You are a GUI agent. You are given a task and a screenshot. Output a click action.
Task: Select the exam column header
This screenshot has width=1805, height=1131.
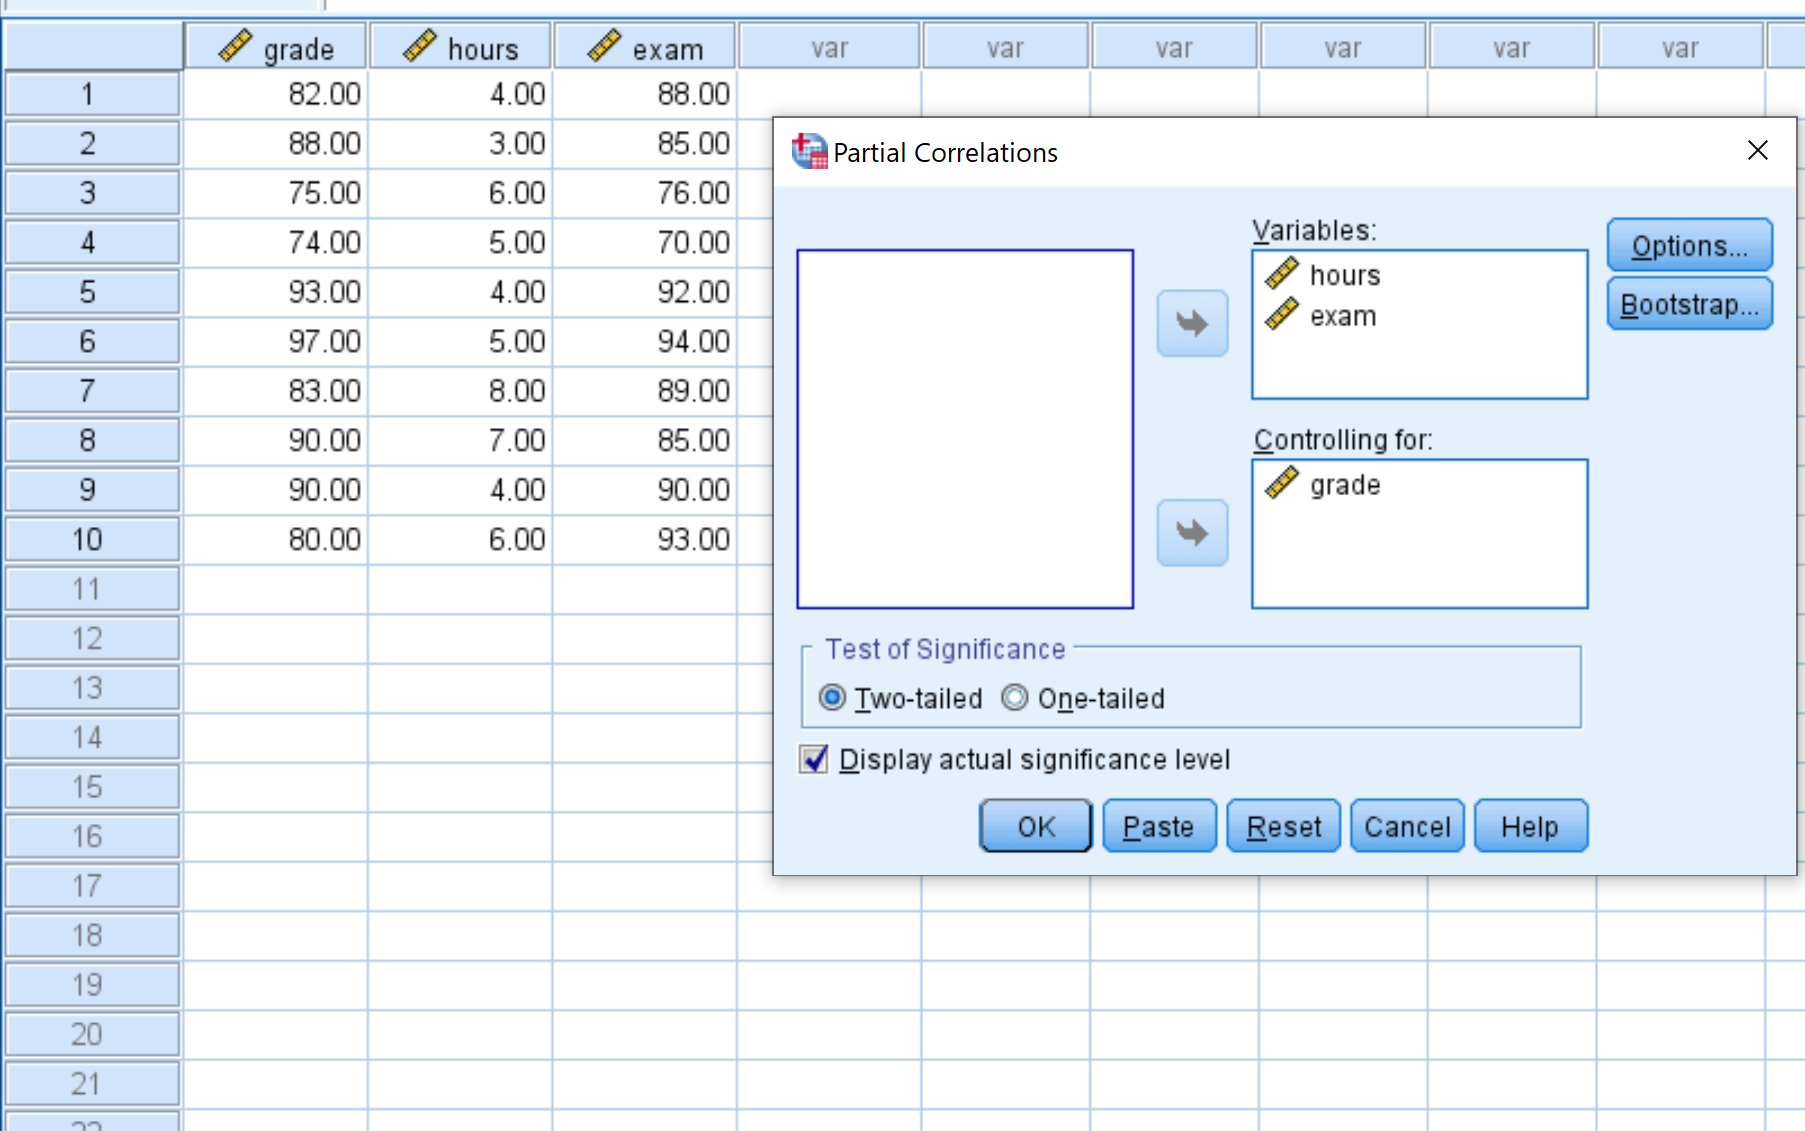pyautogui.click(x=645, y=48)
